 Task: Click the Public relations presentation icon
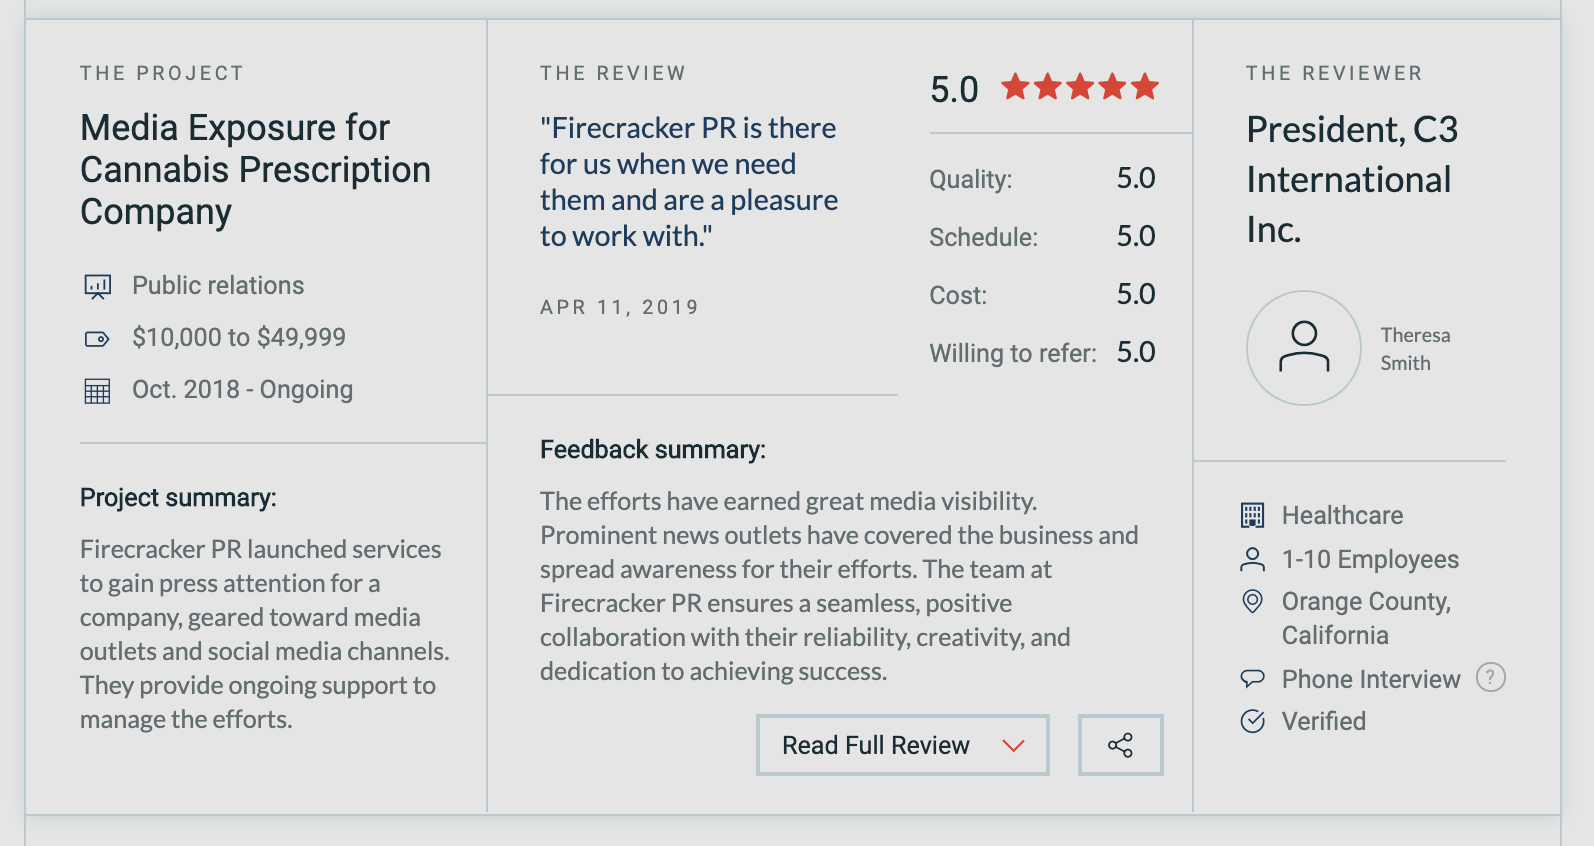pos(97,287)
